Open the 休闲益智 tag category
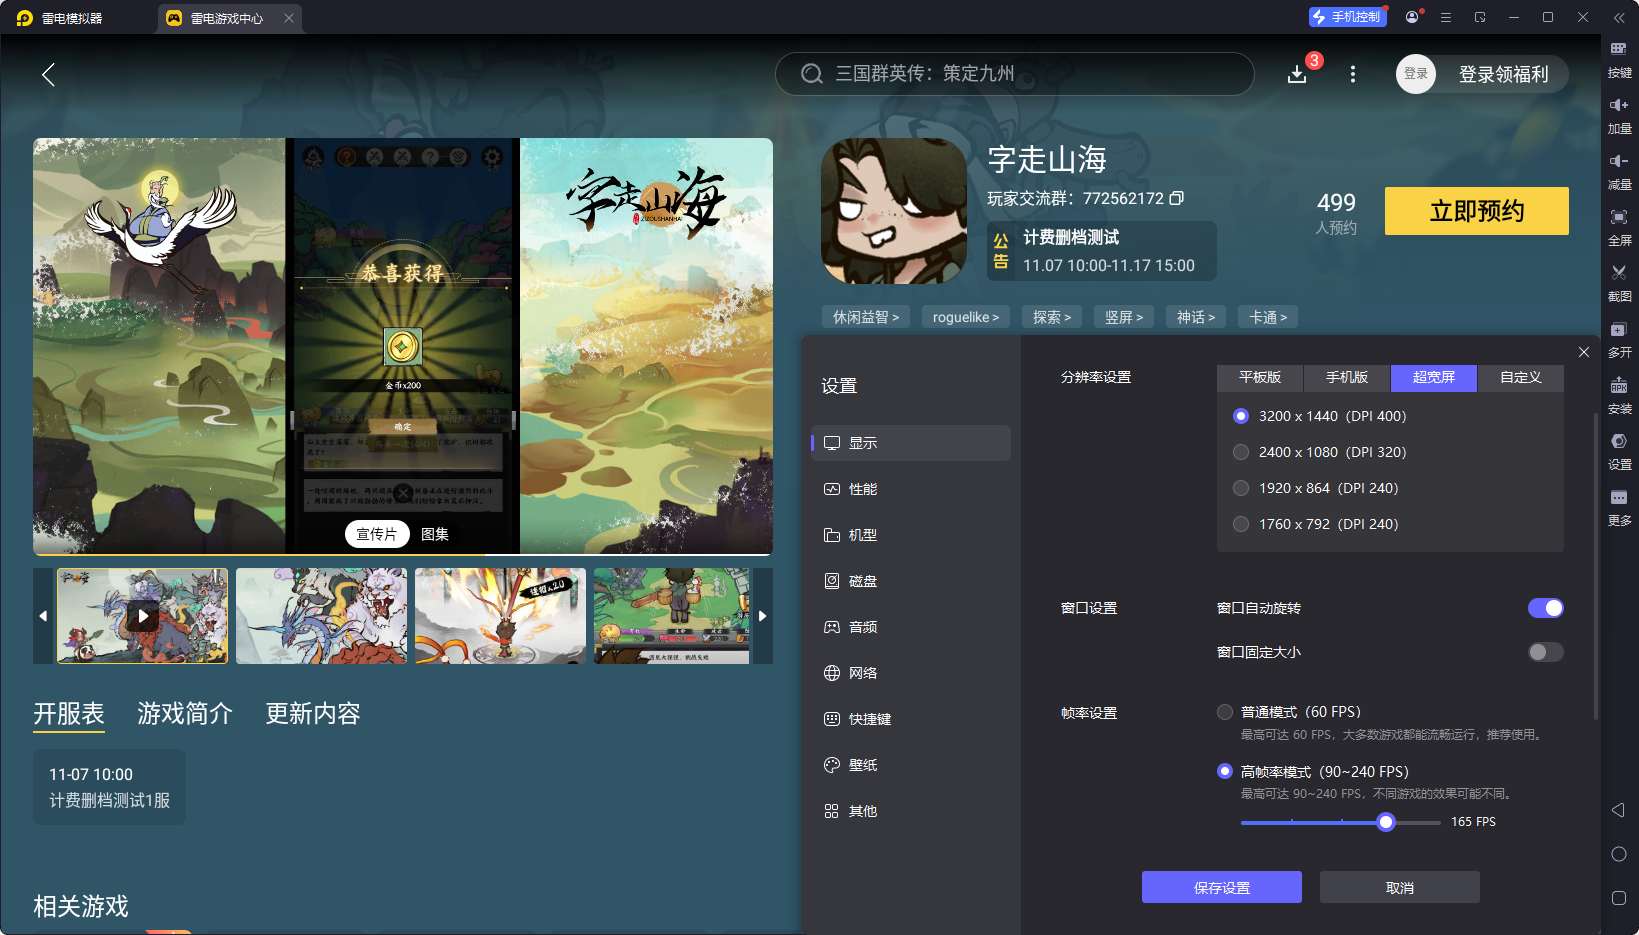This screenshot has height=935, width=1639. point(866,317)
